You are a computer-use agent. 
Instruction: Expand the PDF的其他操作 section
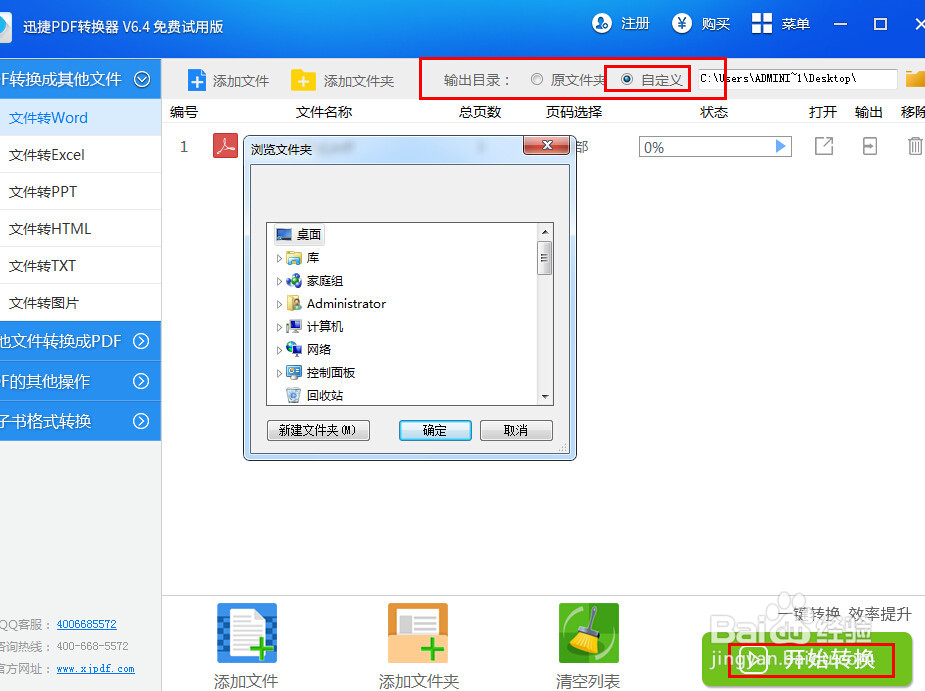141,381
